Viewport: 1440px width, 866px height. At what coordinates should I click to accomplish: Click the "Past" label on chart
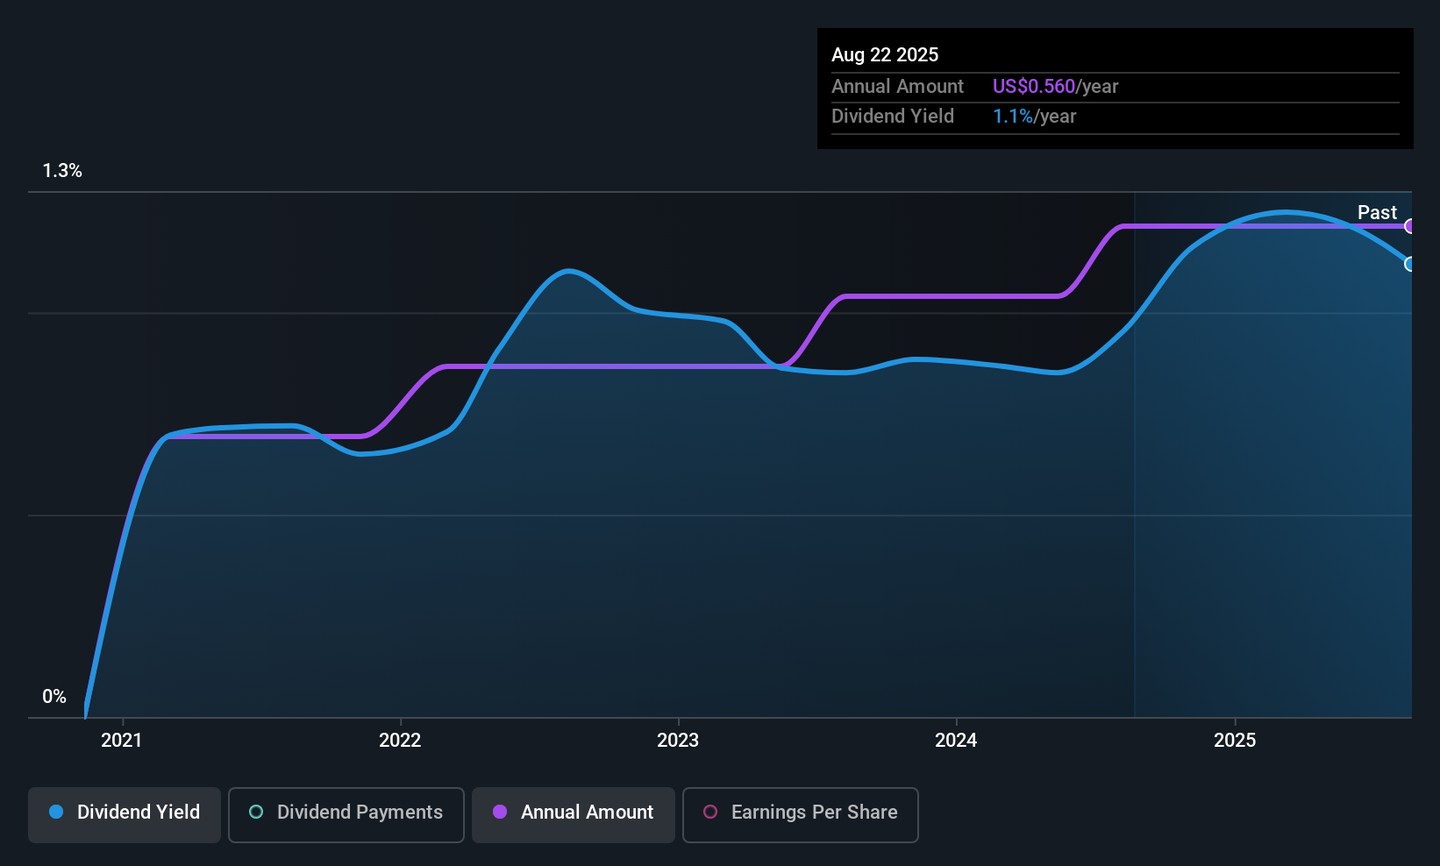pos(1376,212)
